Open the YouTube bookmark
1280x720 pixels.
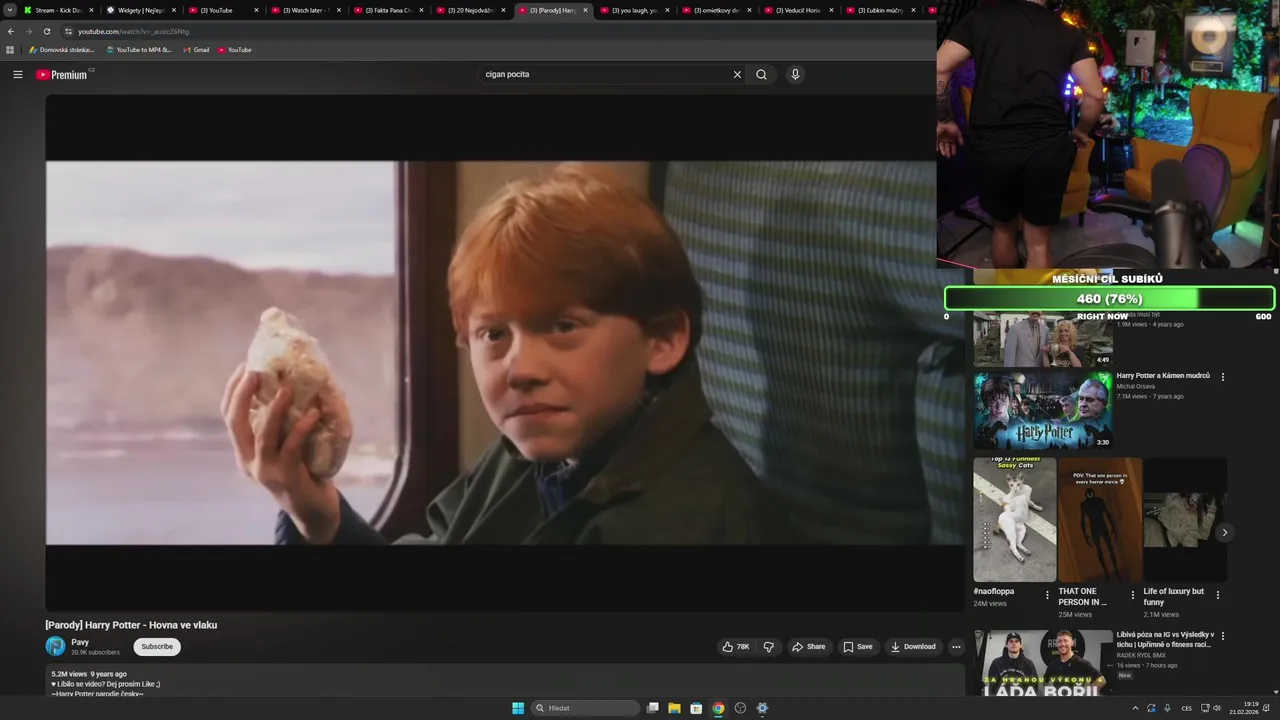[235, 50]
